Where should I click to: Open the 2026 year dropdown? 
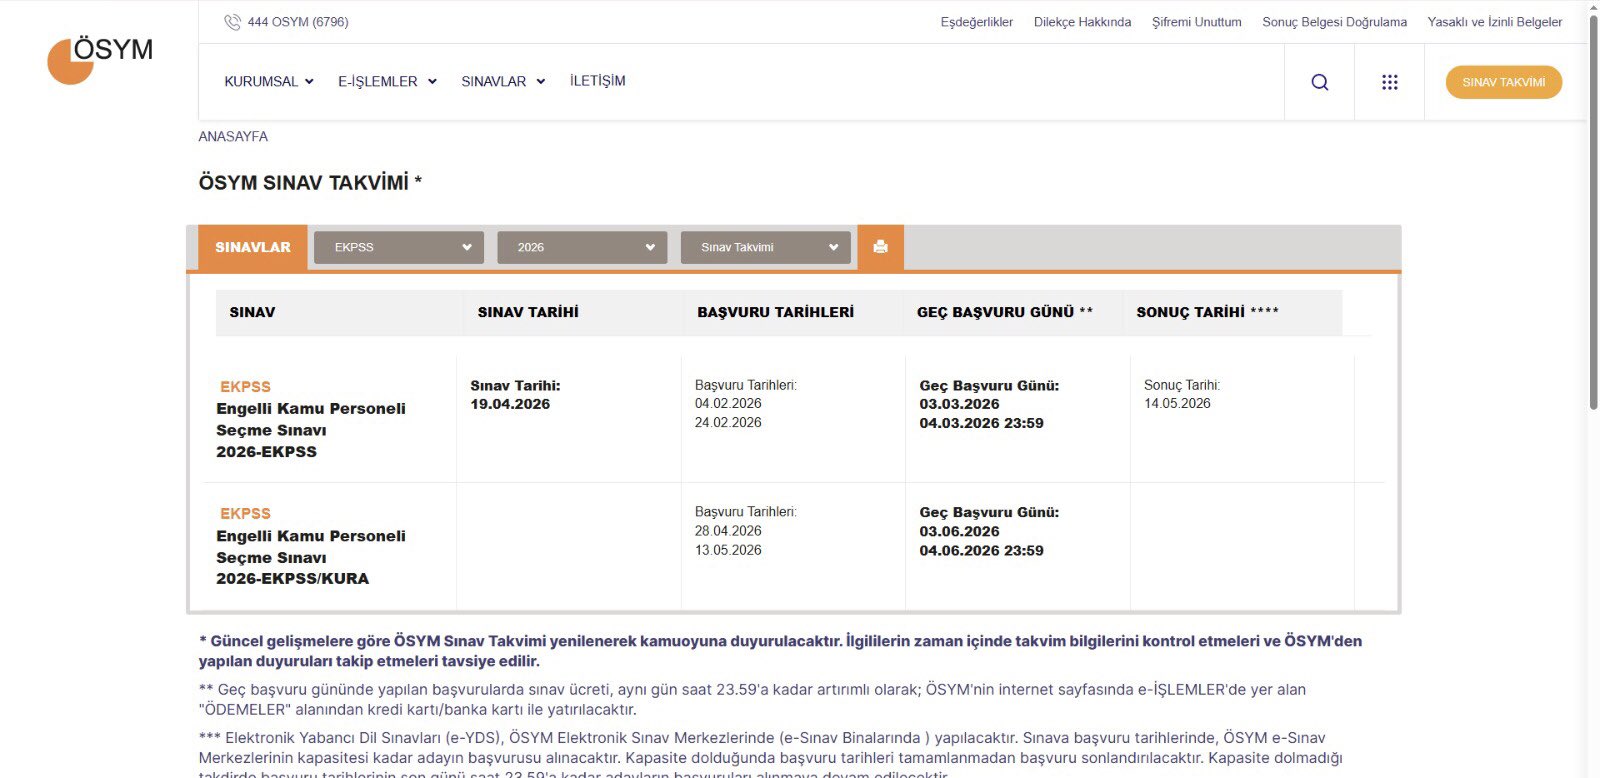[582, 247]
